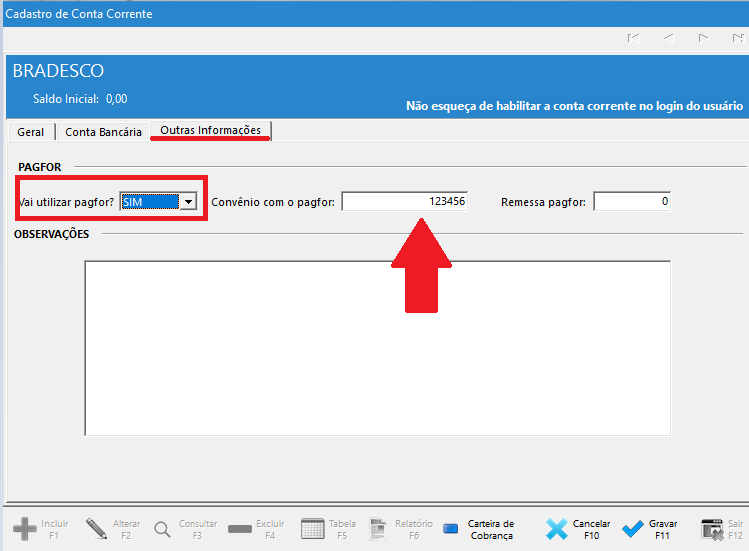Click the OBSERVAÇÕES section heading
This screenshot has height=551, width=749.
point(52,234)
